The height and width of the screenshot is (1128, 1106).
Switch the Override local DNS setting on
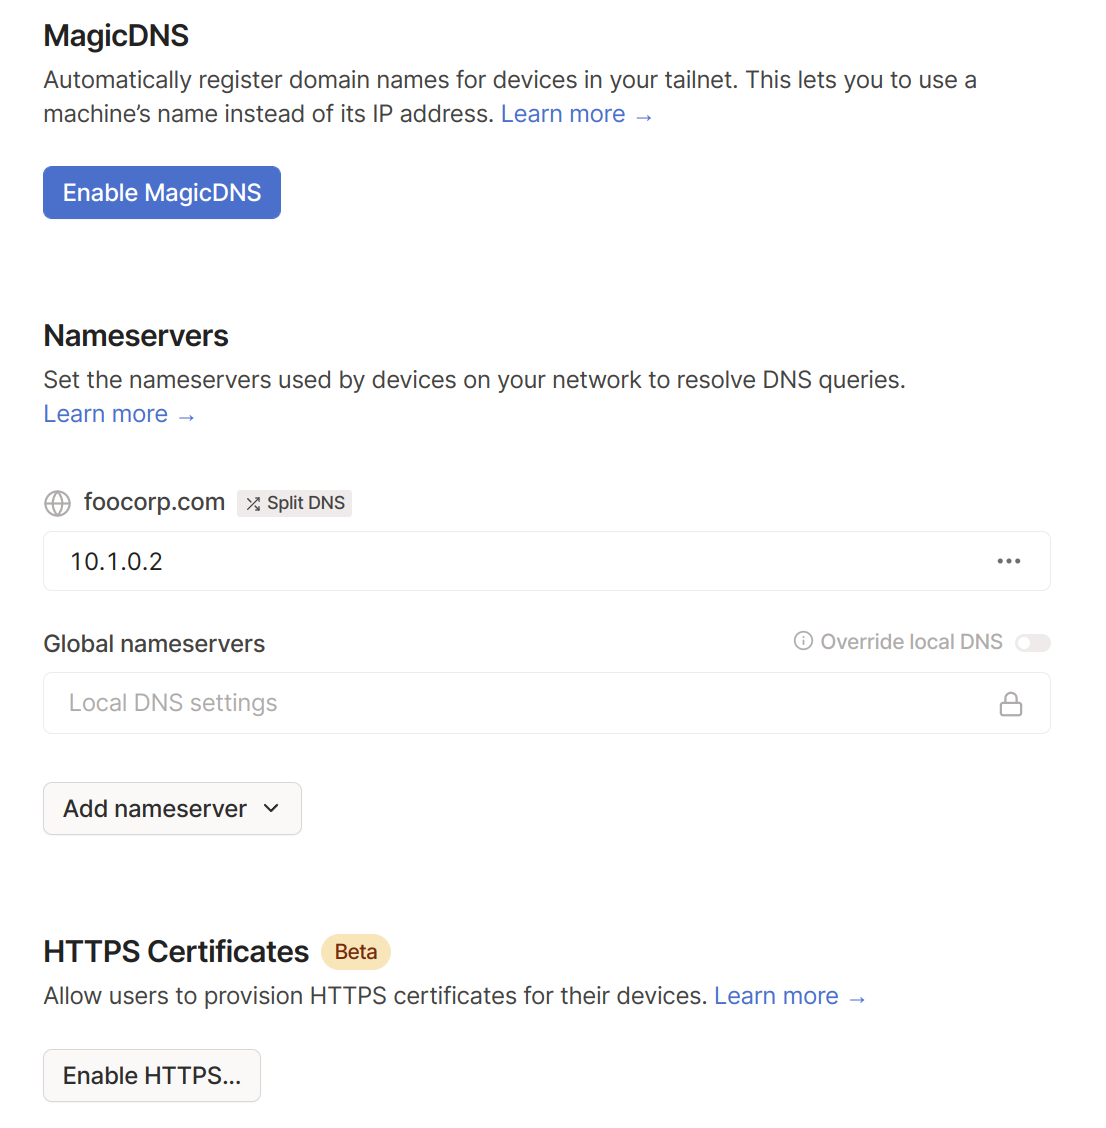(1032, 642)
